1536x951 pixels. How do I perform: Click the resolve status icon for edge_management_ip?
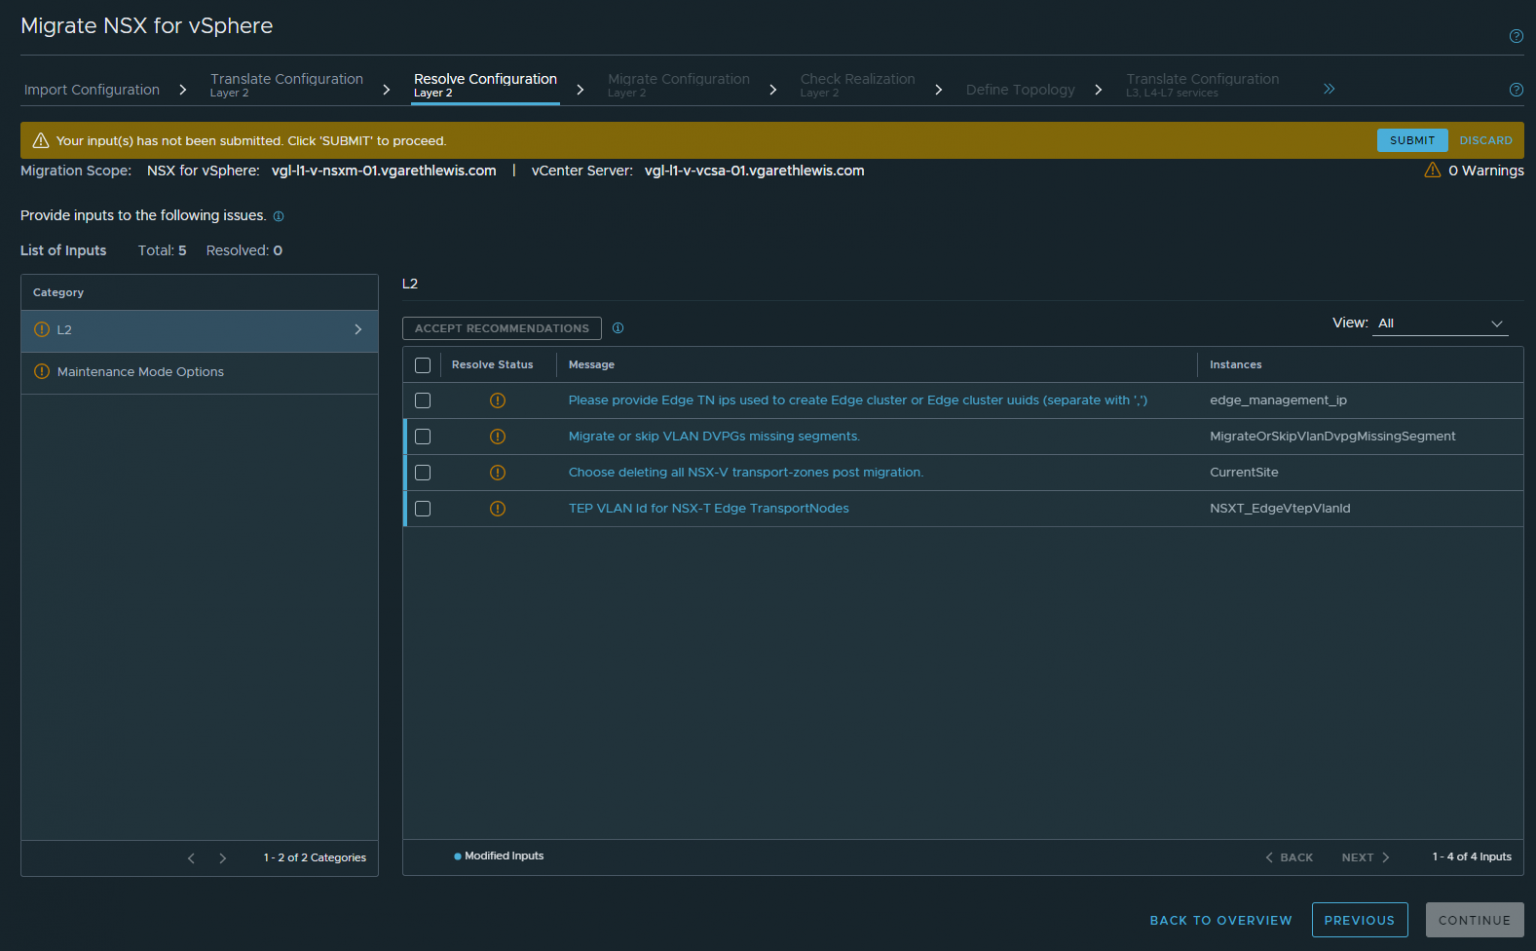click(x=497, y=400)
